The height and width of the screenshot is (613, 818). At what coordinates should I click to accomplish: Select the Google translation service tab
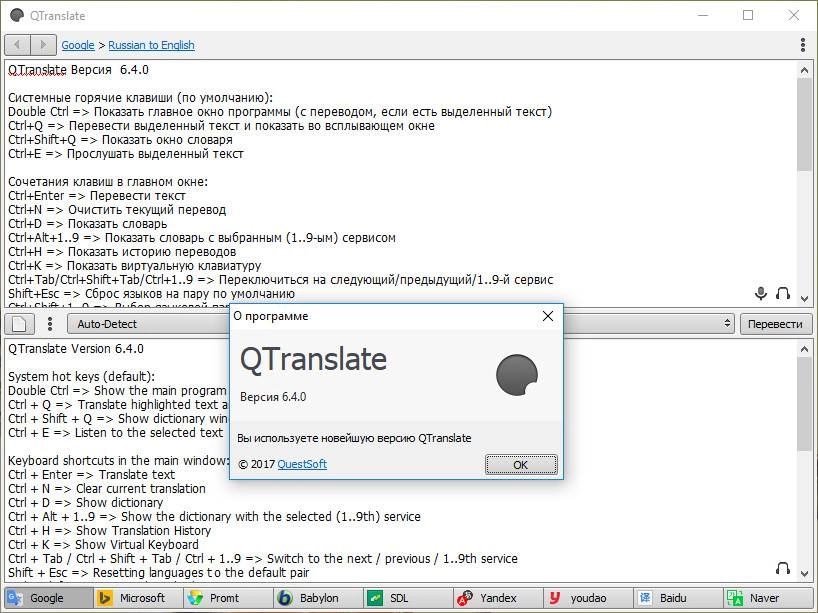pyautogui.click(x=48, y=598)
